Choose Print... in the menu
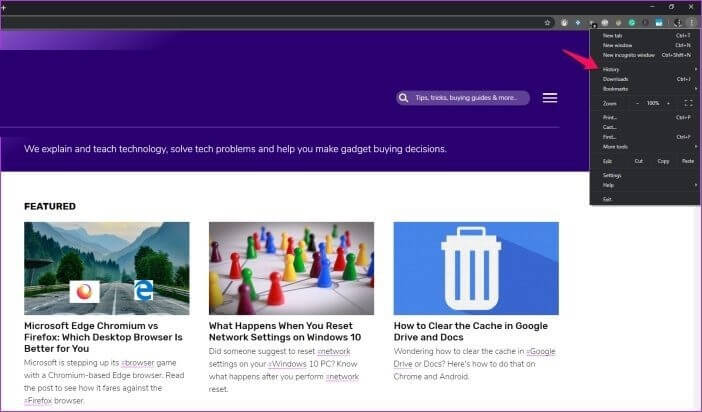The width and height of the screenshot is (702, 412). 645,117
